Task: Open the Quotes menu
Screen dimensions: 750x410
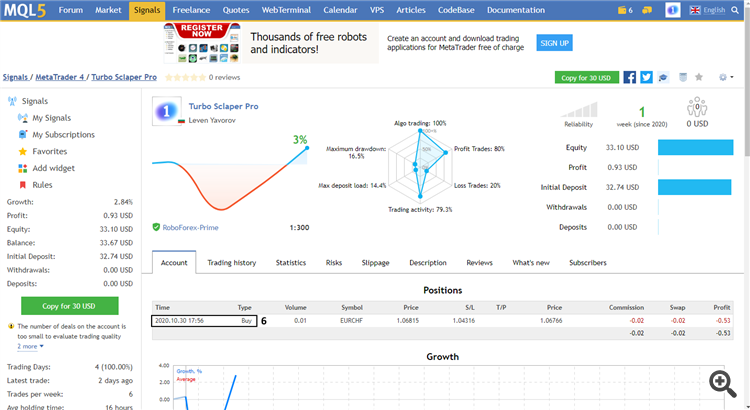Action: pyautogui.click(x=236, y=10)
